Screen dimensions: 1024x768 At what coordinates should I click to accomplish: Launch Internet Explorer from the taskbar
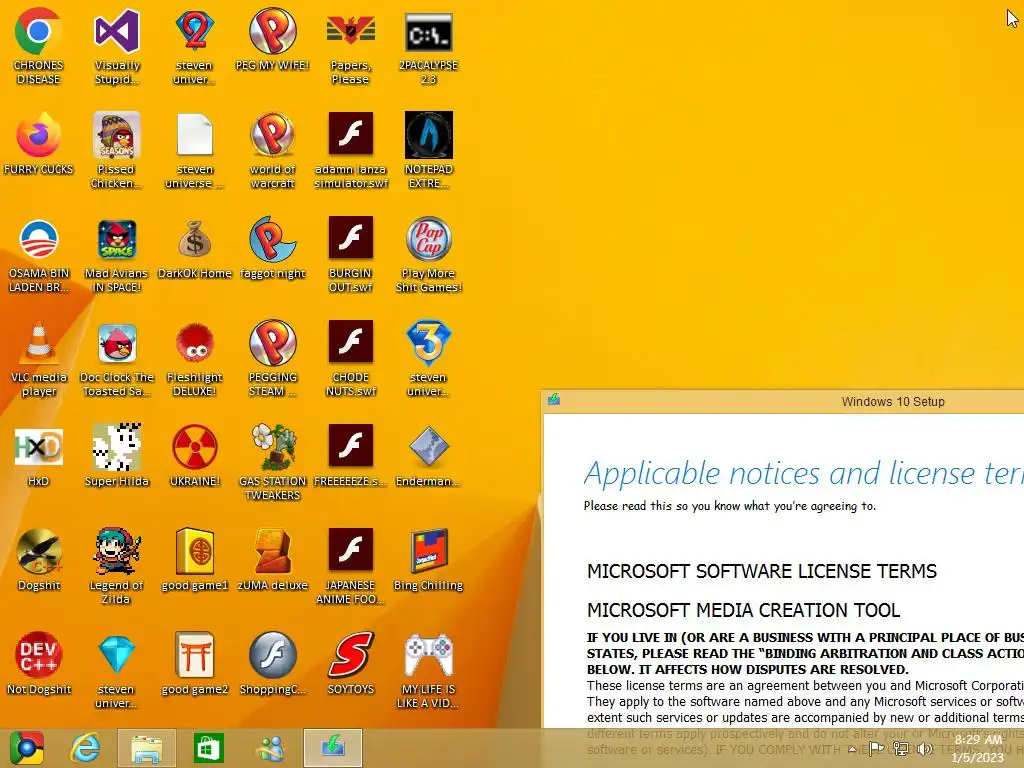[x=86, y=748]
